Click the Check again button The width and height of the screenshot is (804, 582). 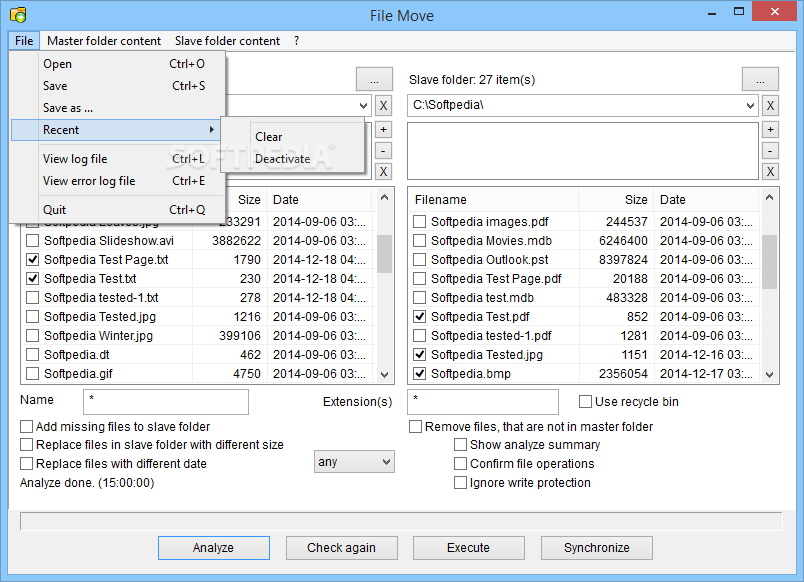tap(341, 548)
